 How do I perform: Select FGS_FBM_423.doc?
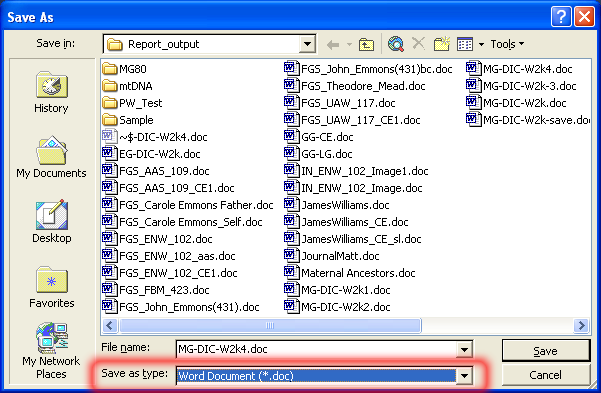[x=156, y=290]
